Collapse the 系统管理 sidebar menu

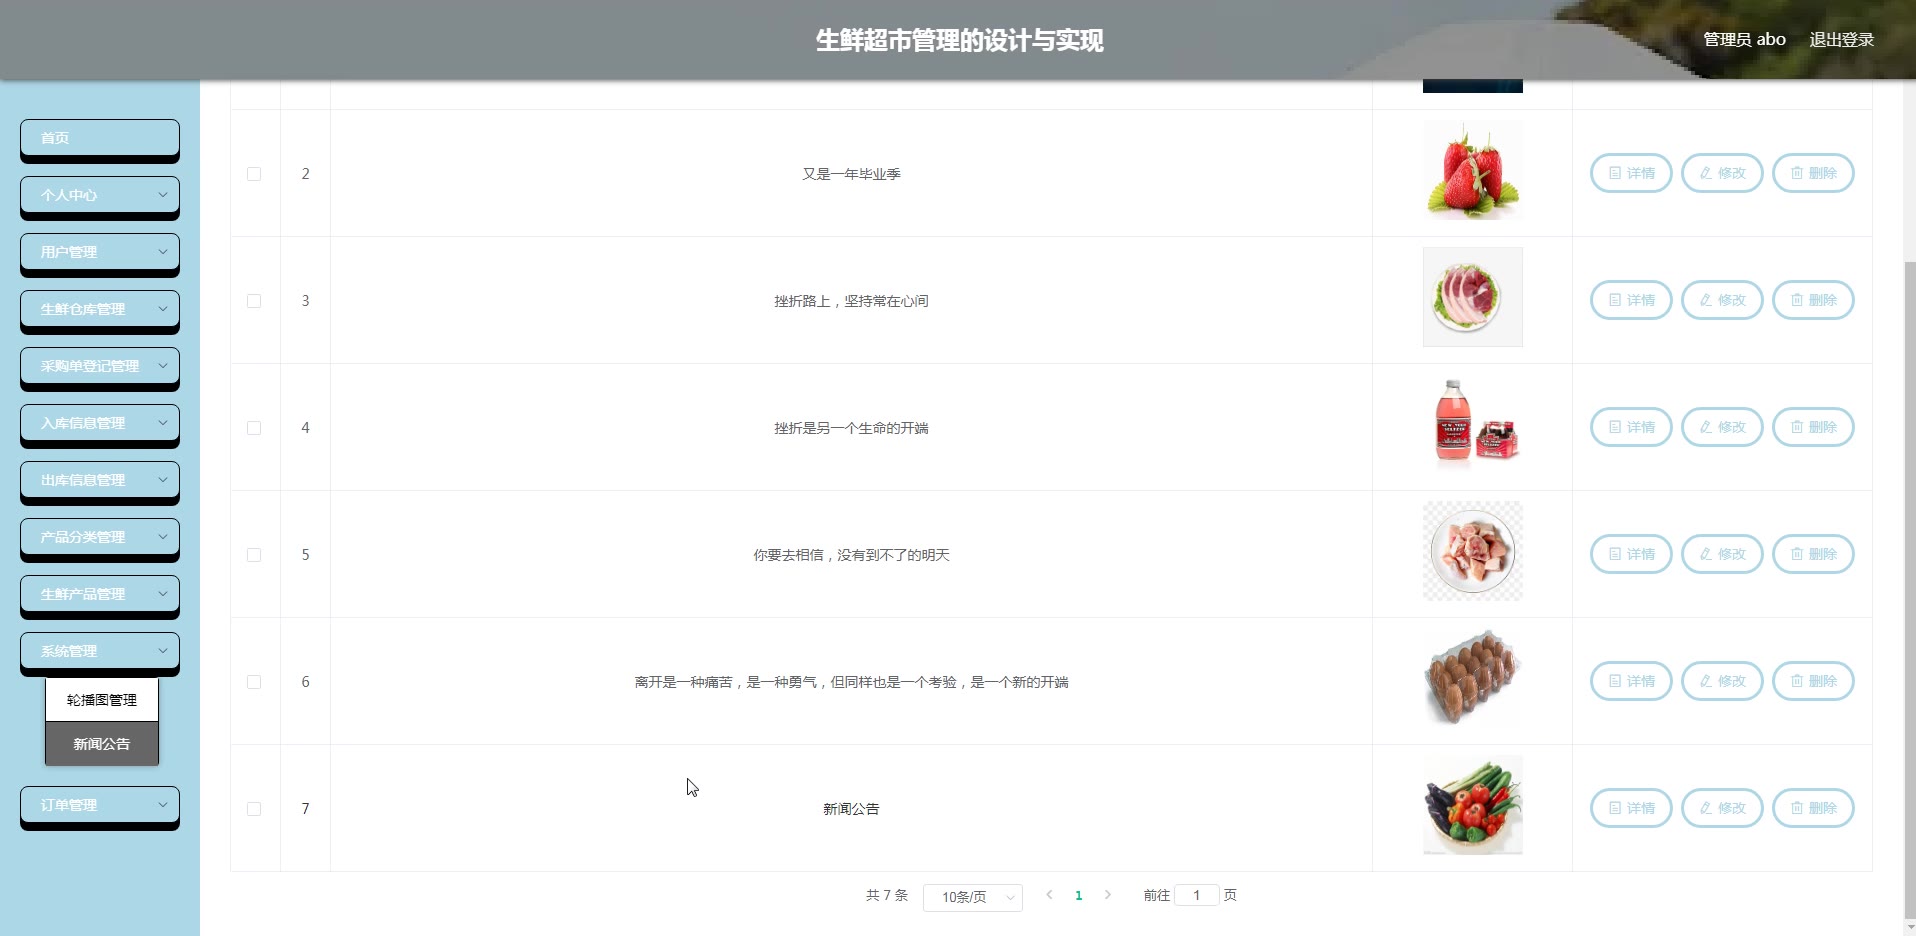click(100, 651)
